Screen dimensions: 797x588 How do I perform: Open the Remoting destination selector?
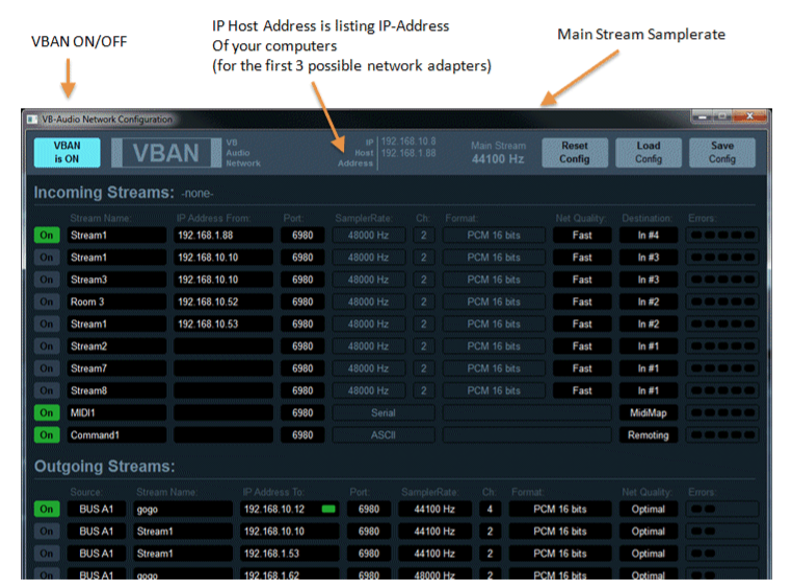(648, 435)
